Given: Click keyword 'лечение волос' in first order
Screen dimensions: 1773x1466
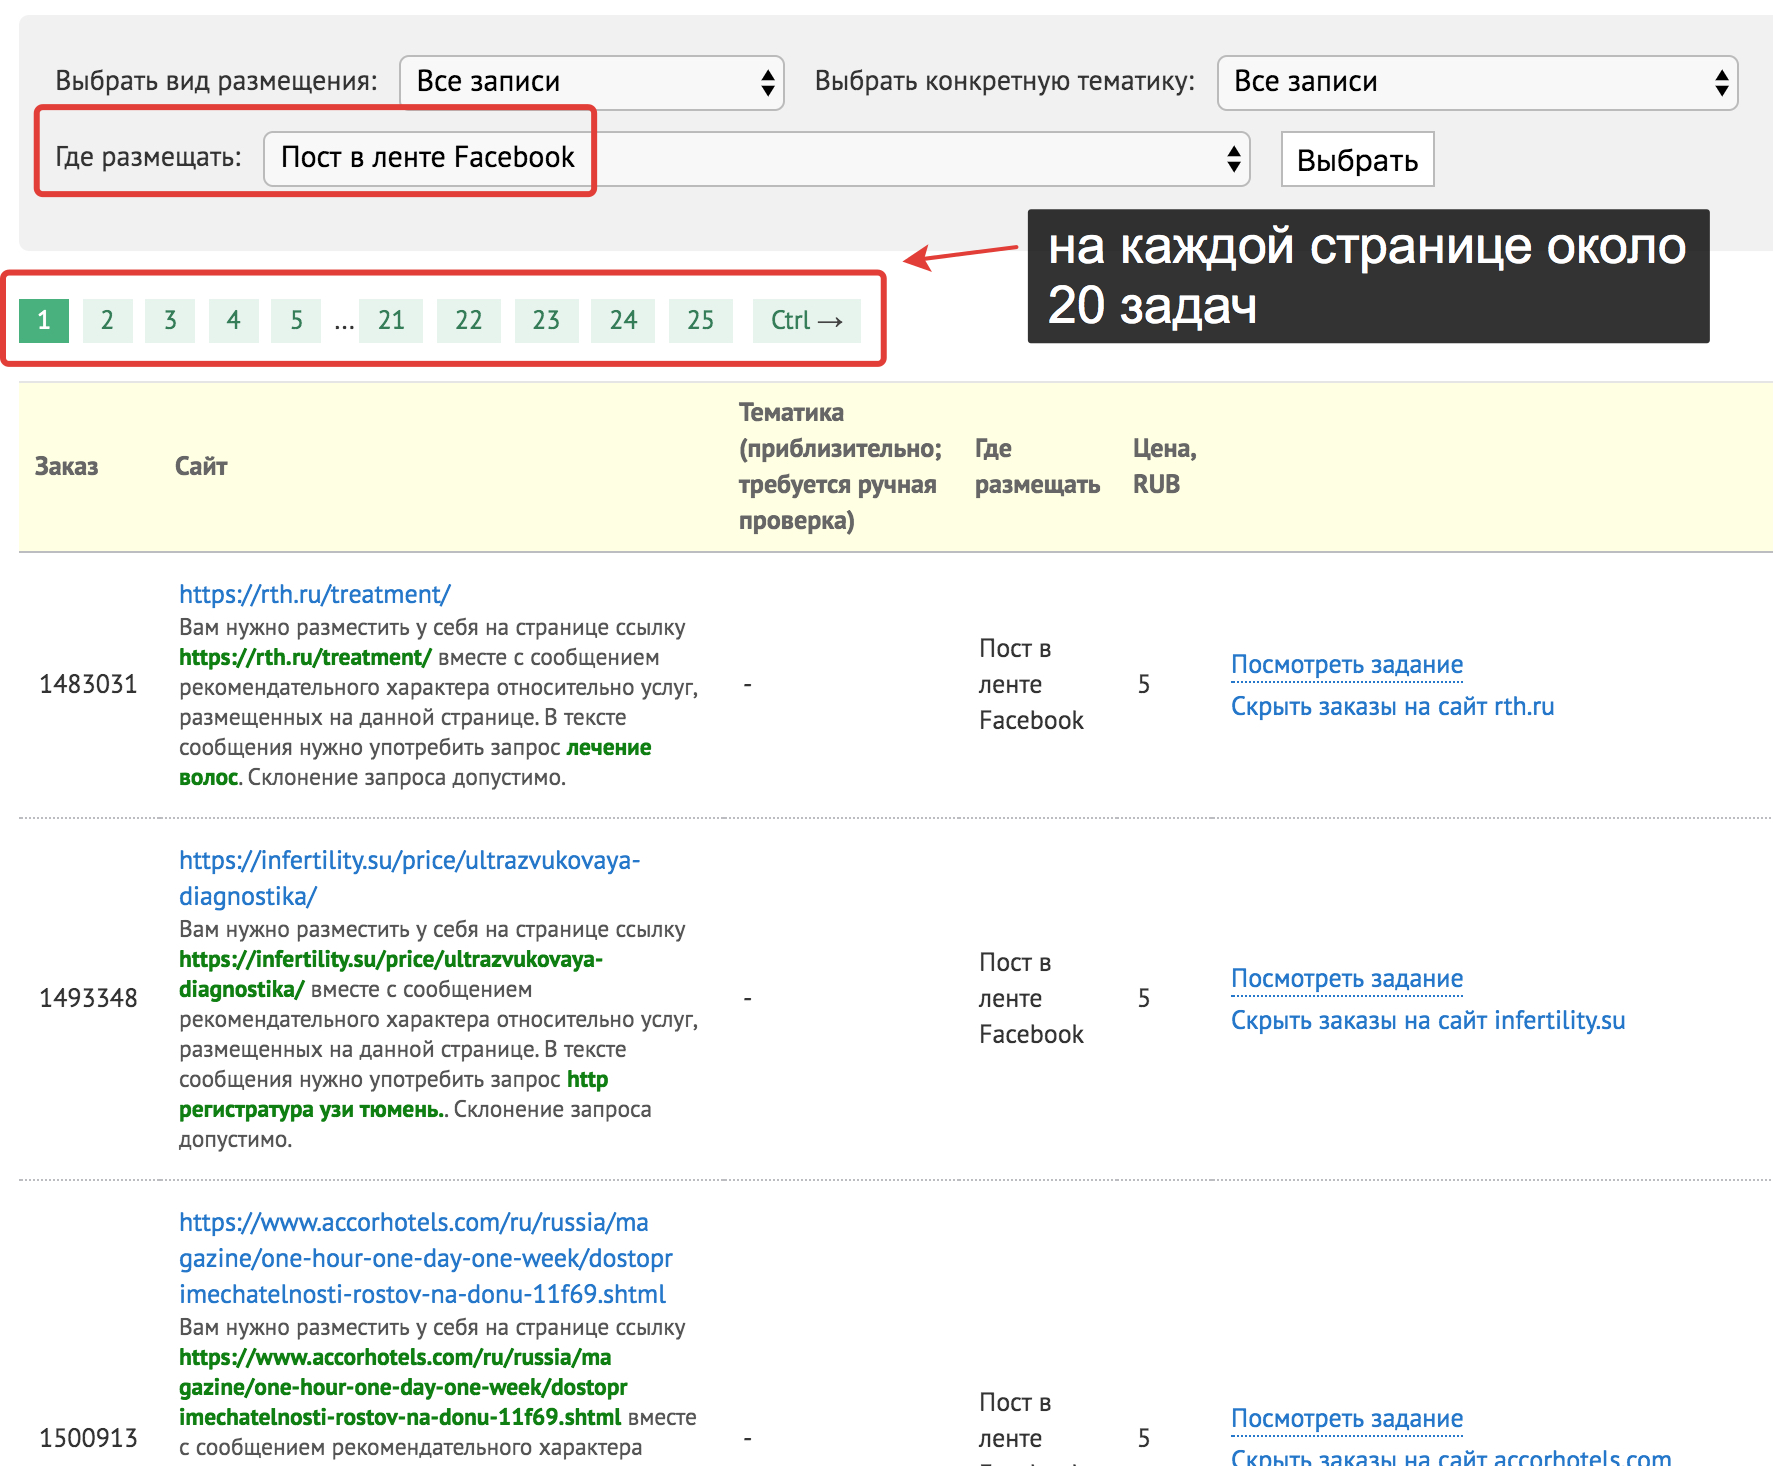Looking at the screenshot, I should point(415,763).
